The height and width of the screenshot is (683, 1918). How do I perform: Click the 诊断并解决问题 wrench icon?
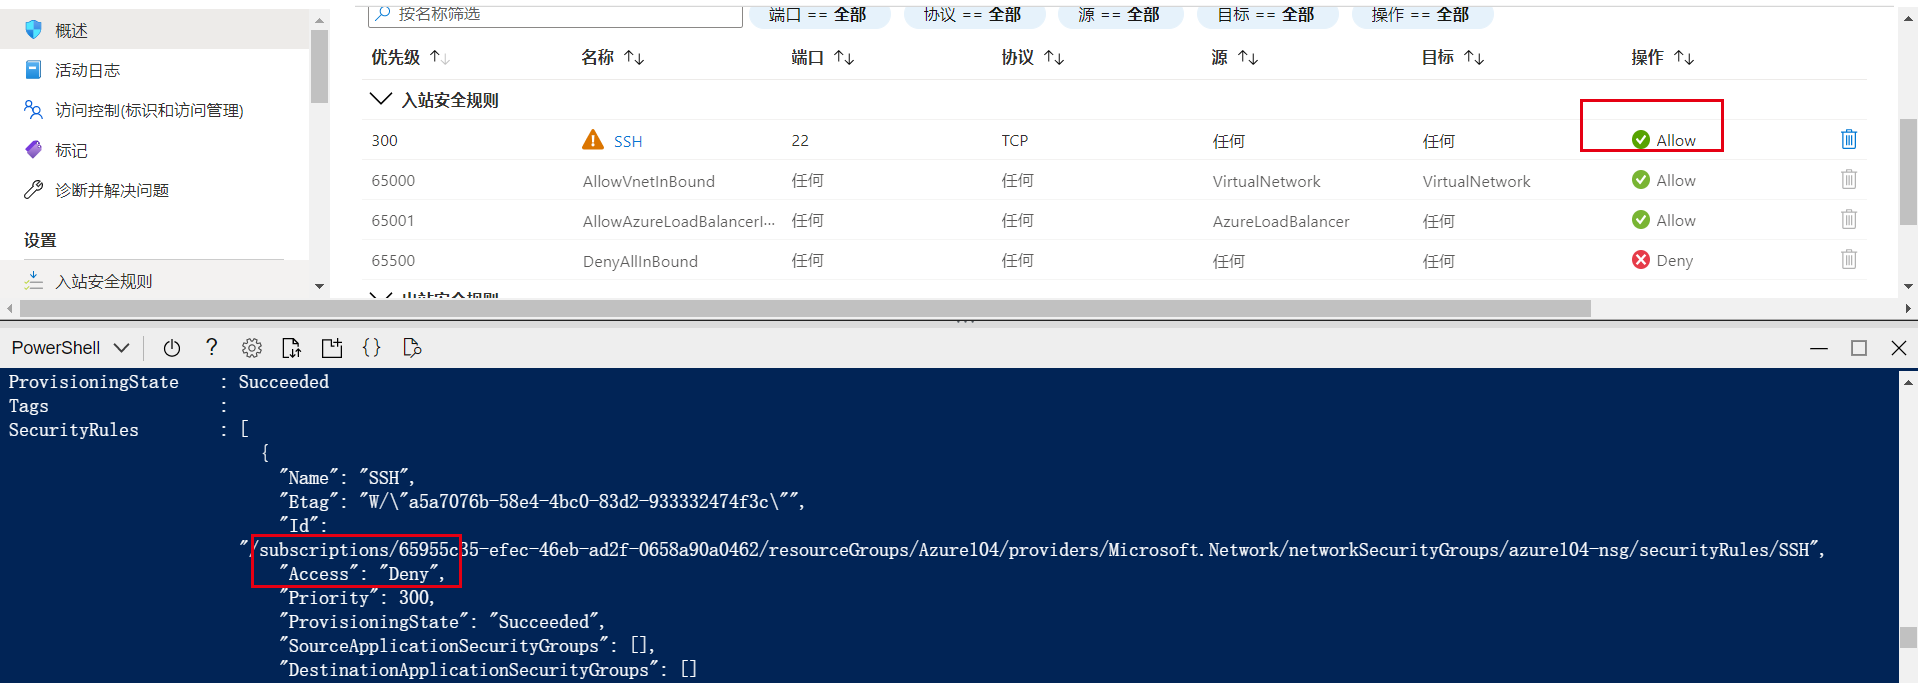point(33,189)
